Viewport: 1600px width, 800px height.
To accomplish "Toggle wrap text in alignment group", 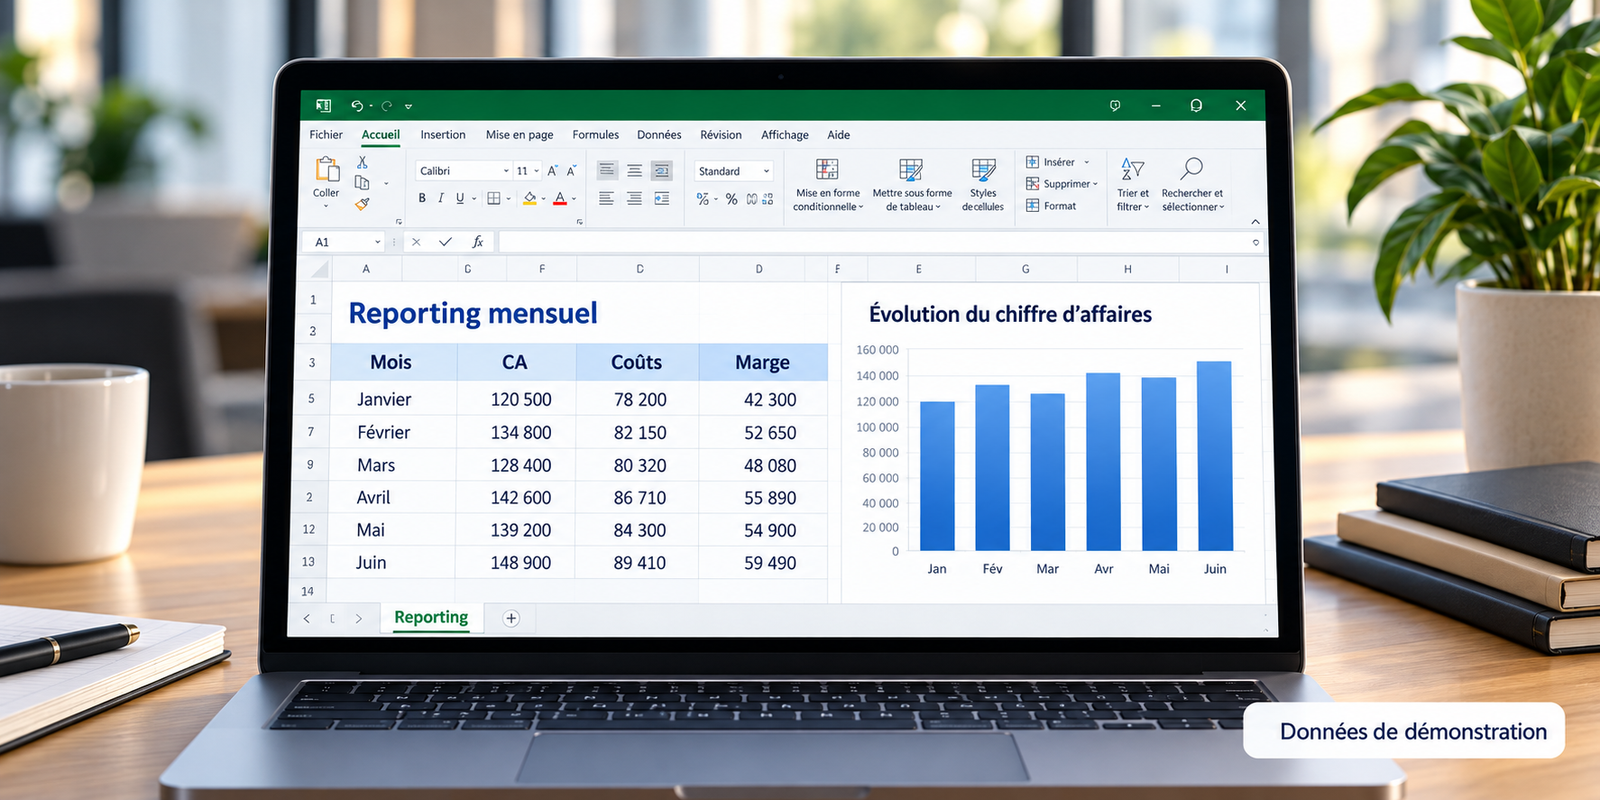I will coord(662,171).
